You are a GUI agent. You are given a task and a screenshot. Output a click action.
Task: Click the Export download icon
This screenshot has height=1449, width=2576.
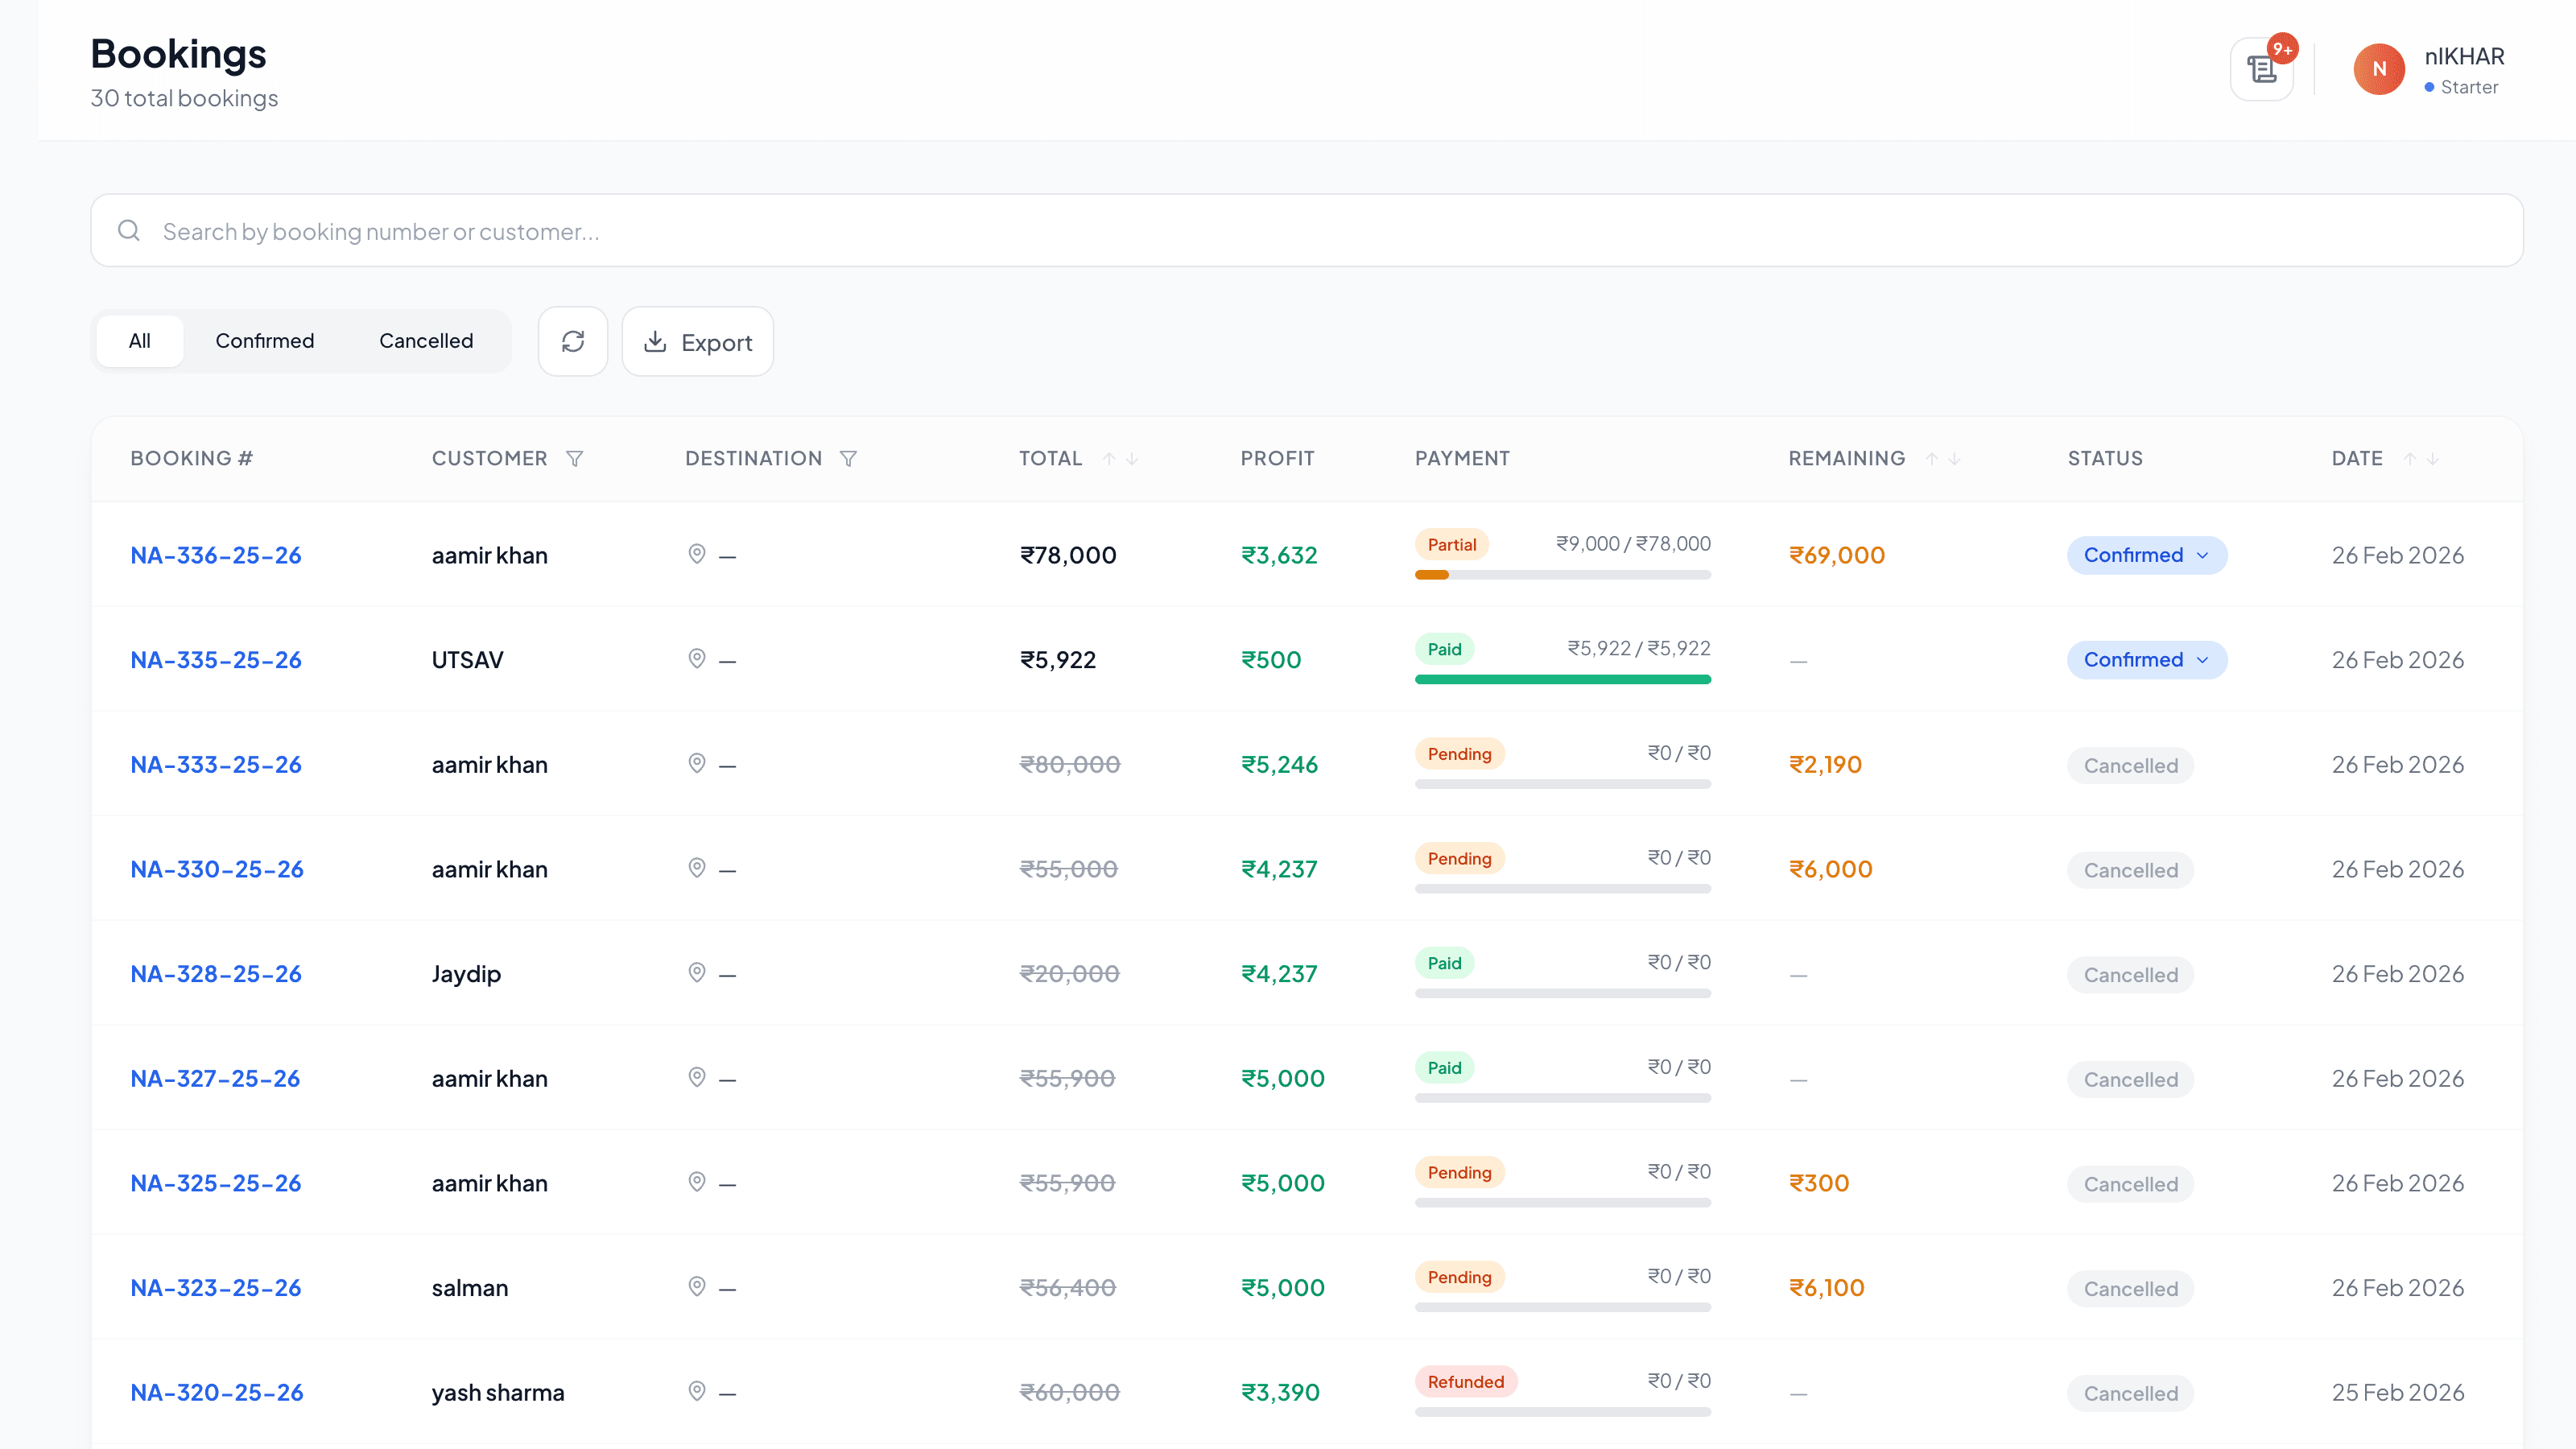coord(656,342)
